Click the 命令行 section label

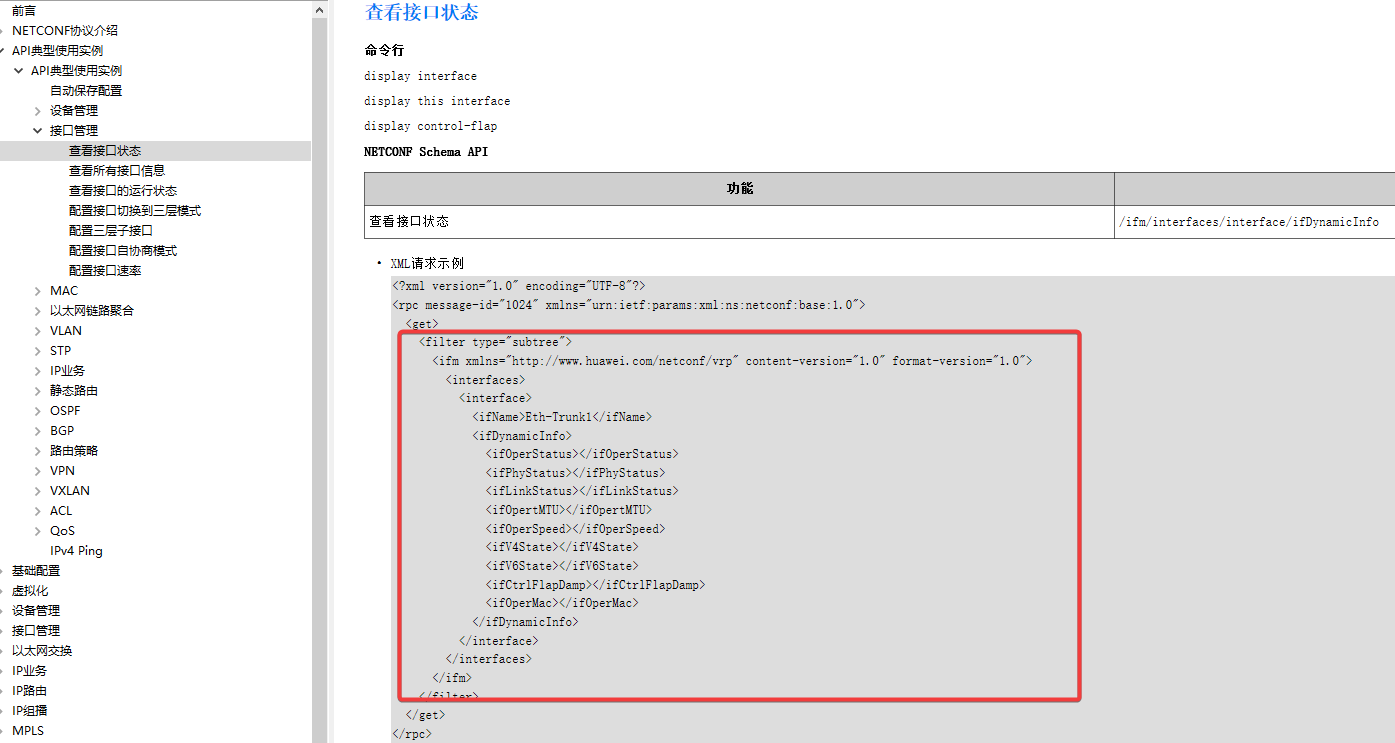point(384,50)
